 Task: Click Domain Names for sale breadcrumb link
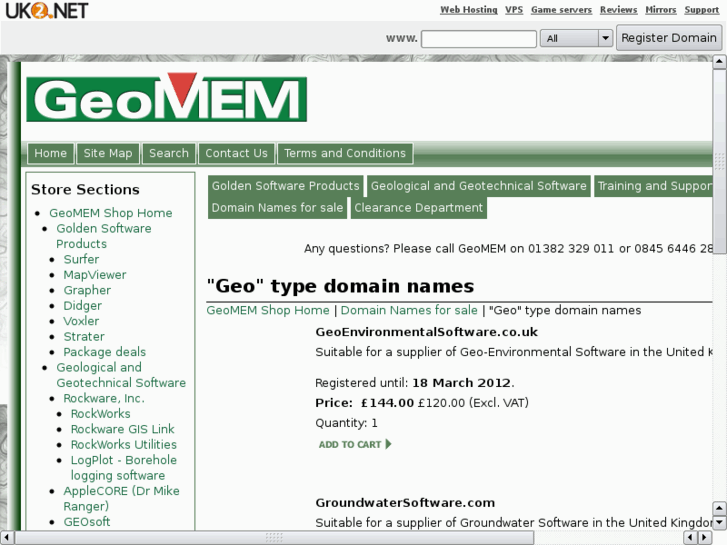[x=409, y=310]
